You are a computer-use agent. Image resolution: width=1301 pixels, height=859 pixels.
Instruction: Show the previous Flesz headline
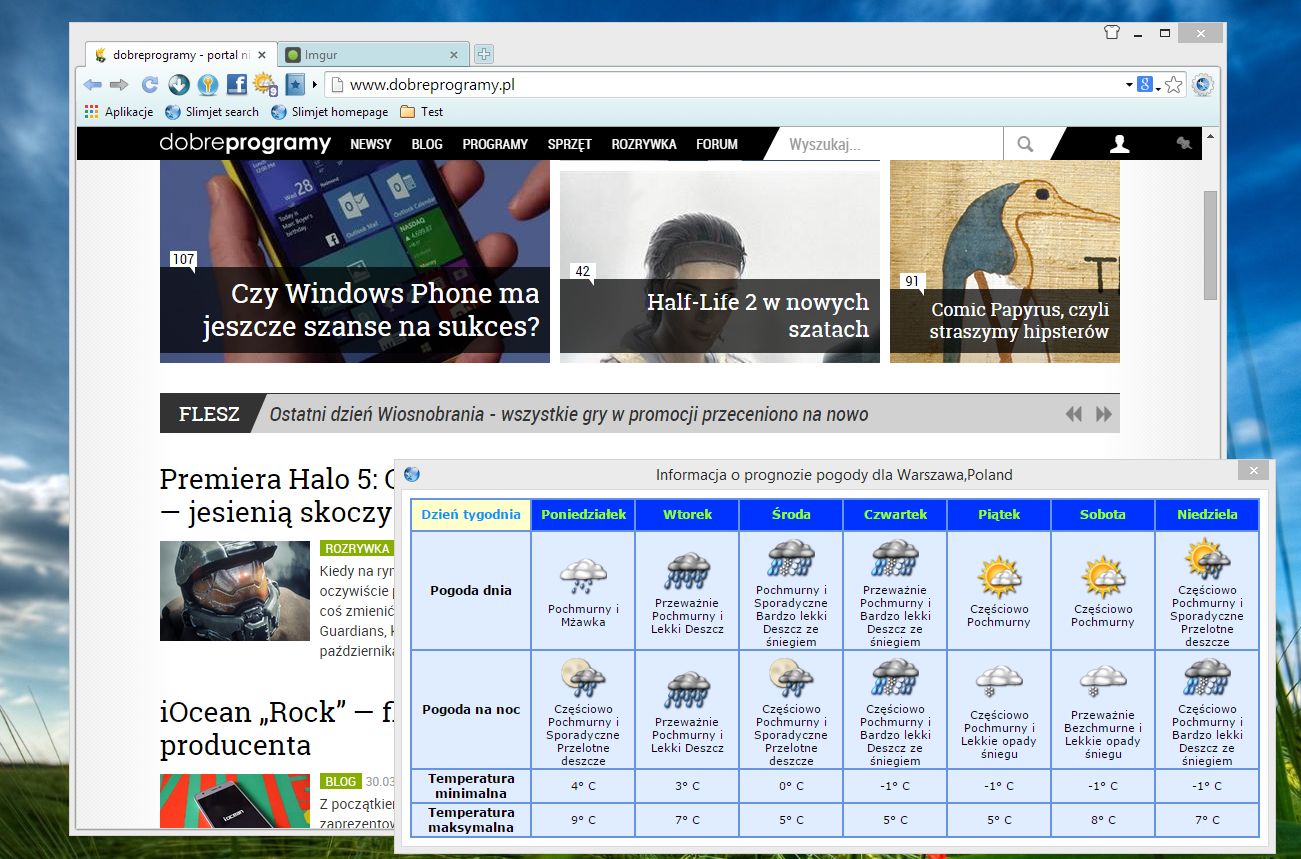click(1074, 414)
